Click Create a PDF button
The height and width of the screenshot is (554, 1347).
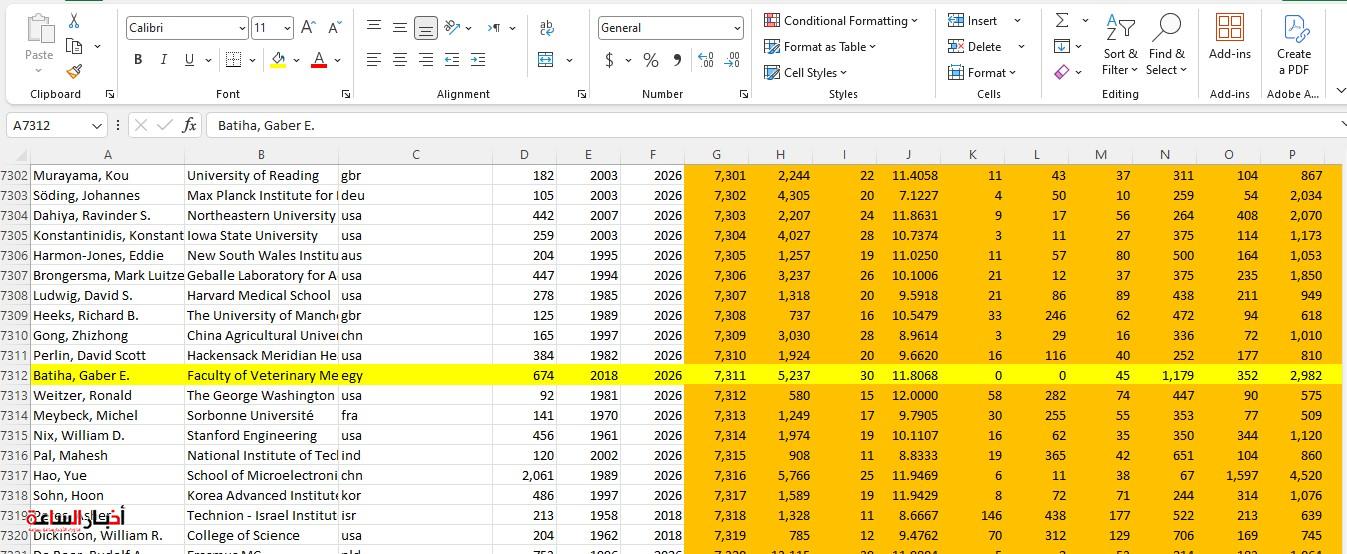pos(1294,45)
